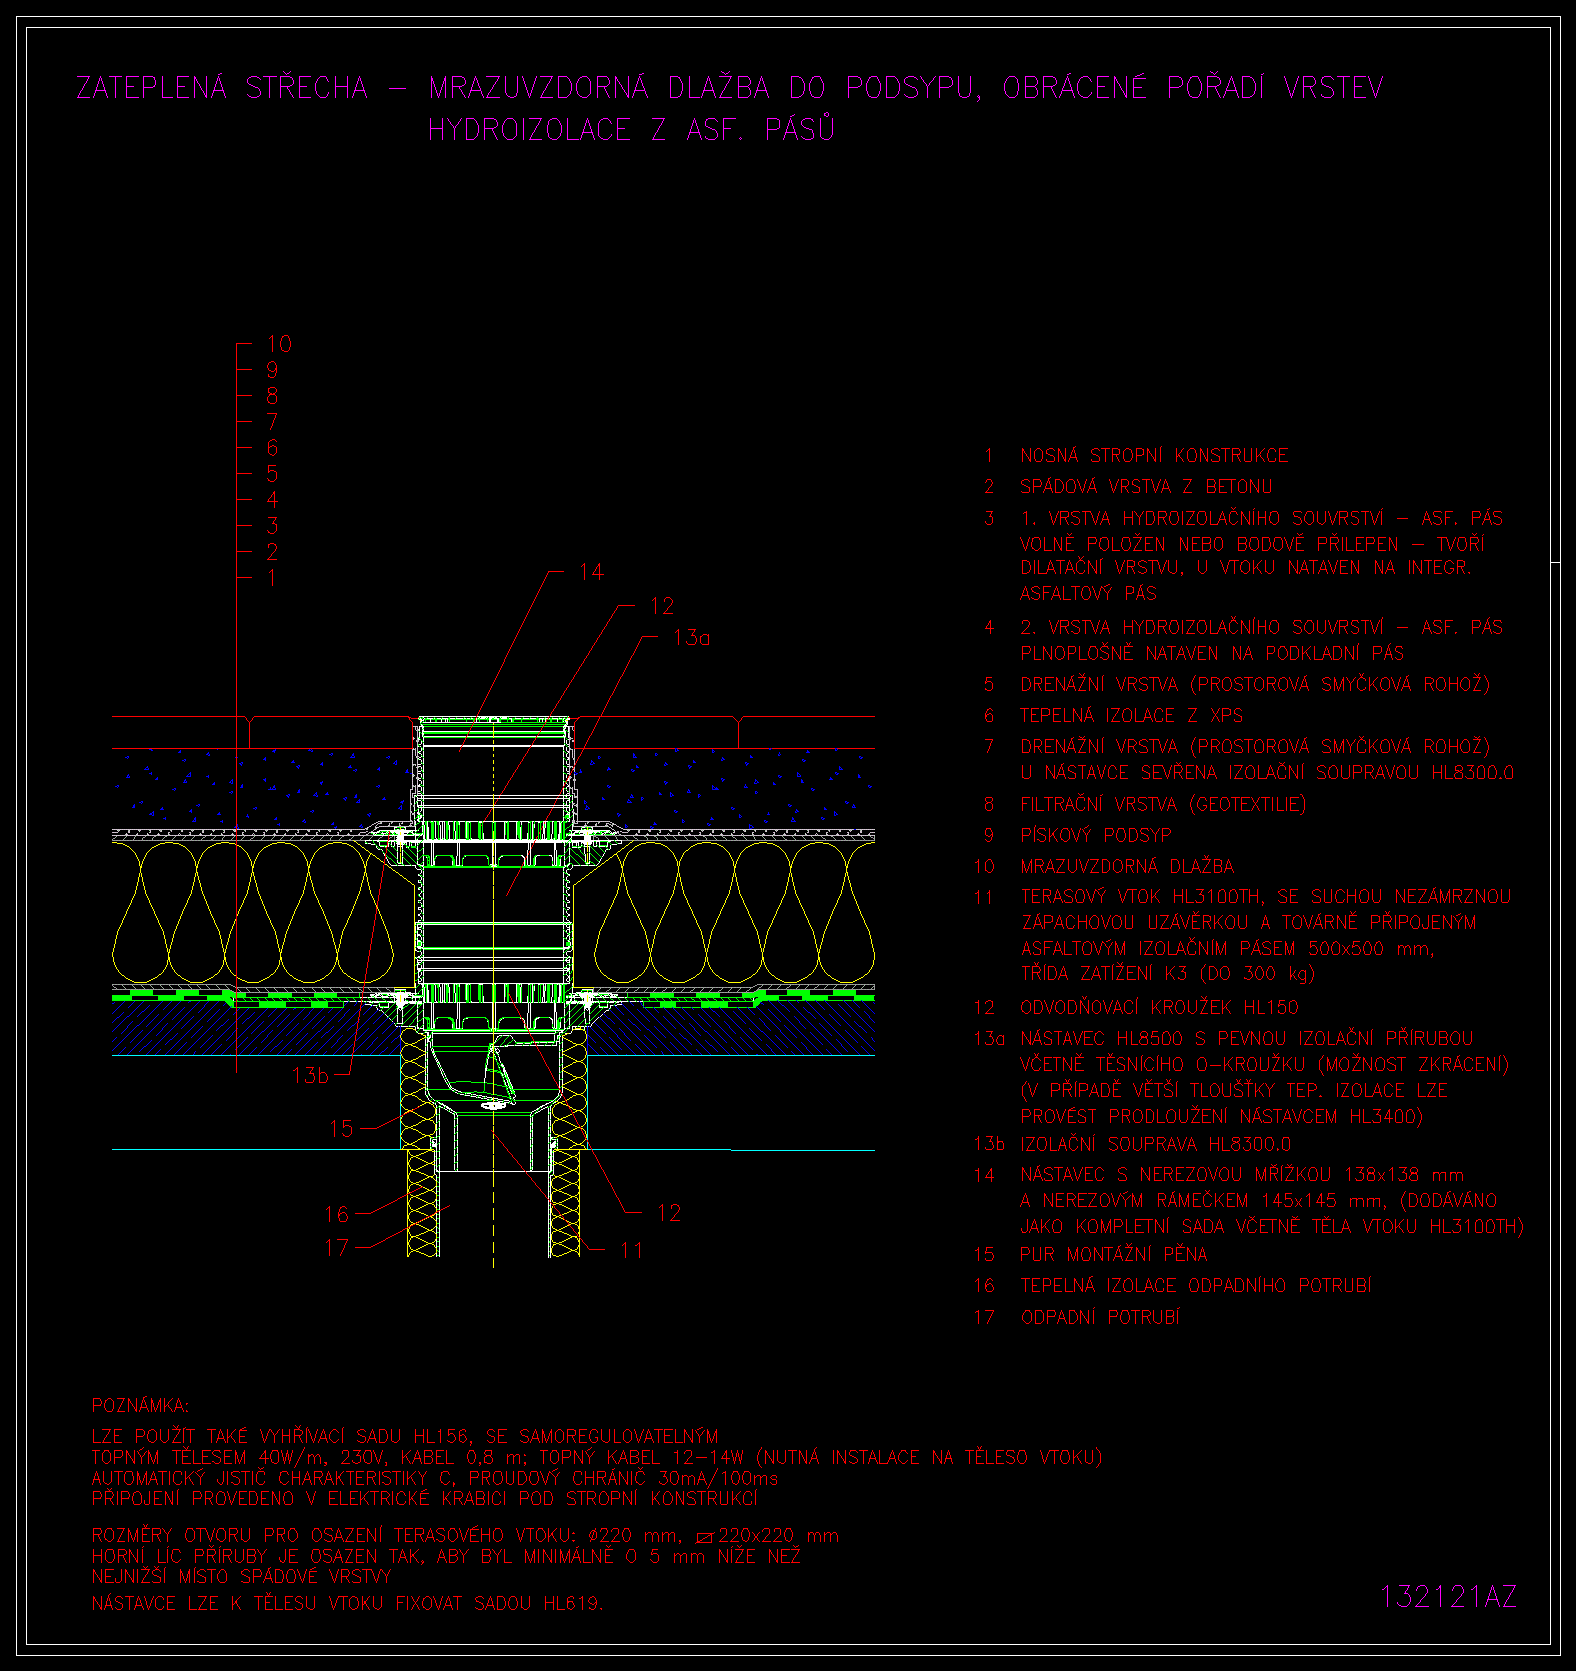This screenshot has width=1576, height=1671.
Task: Click layer number '4' on the vertical leader
Action: [272, 500]
